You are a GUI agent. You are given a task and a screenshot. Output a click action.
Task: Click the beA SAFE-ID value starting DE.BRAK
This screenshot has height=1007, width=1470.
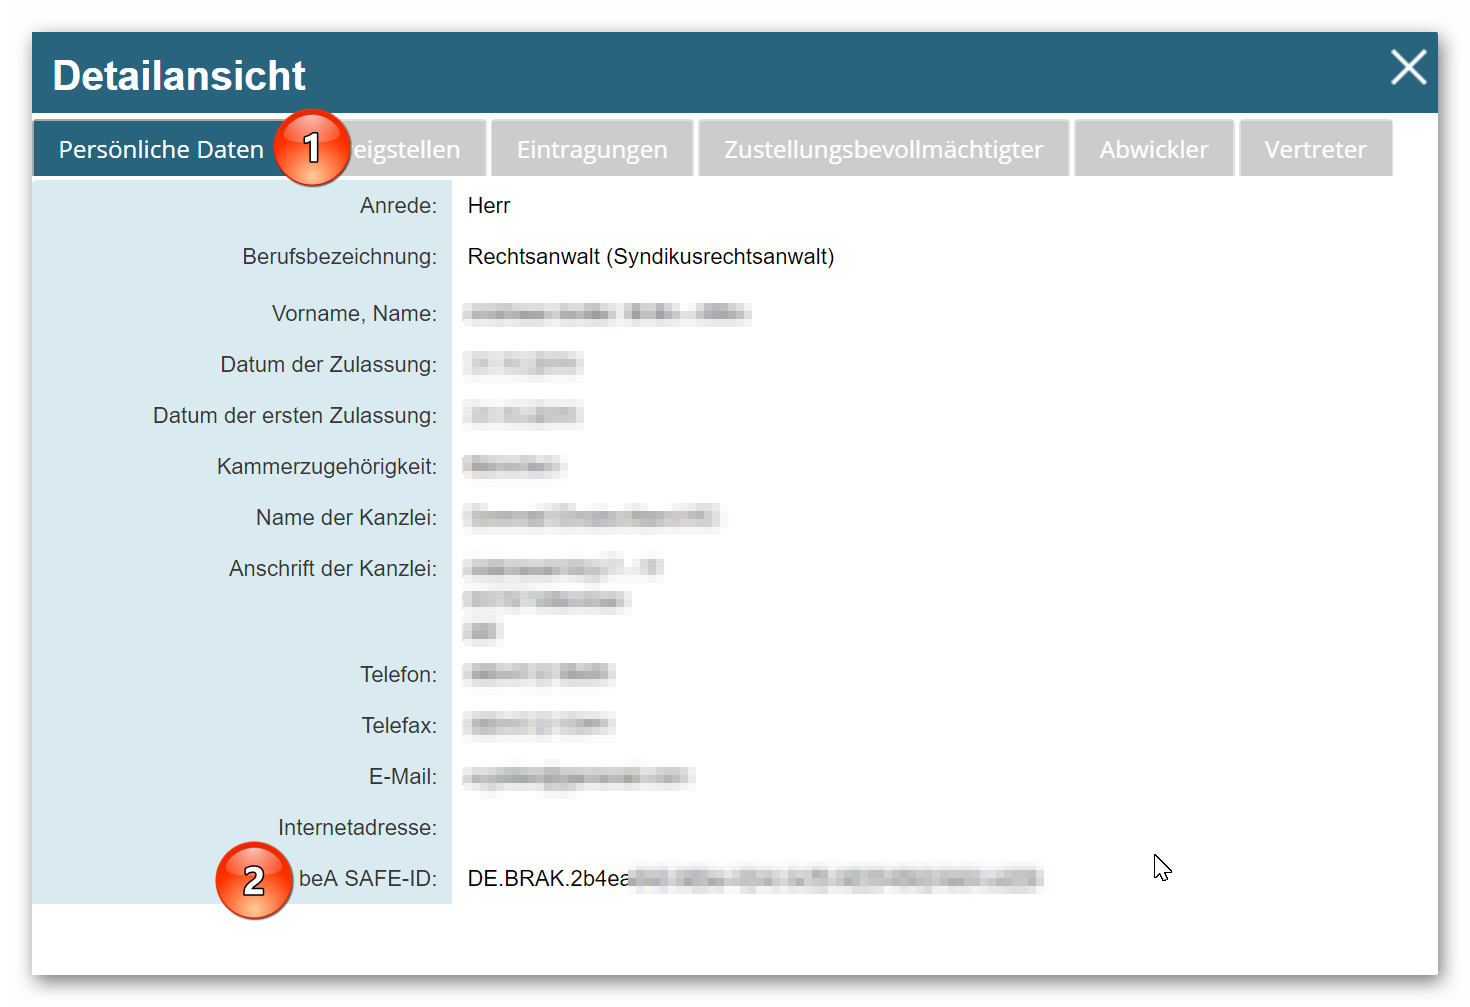[x=754, y=879]
